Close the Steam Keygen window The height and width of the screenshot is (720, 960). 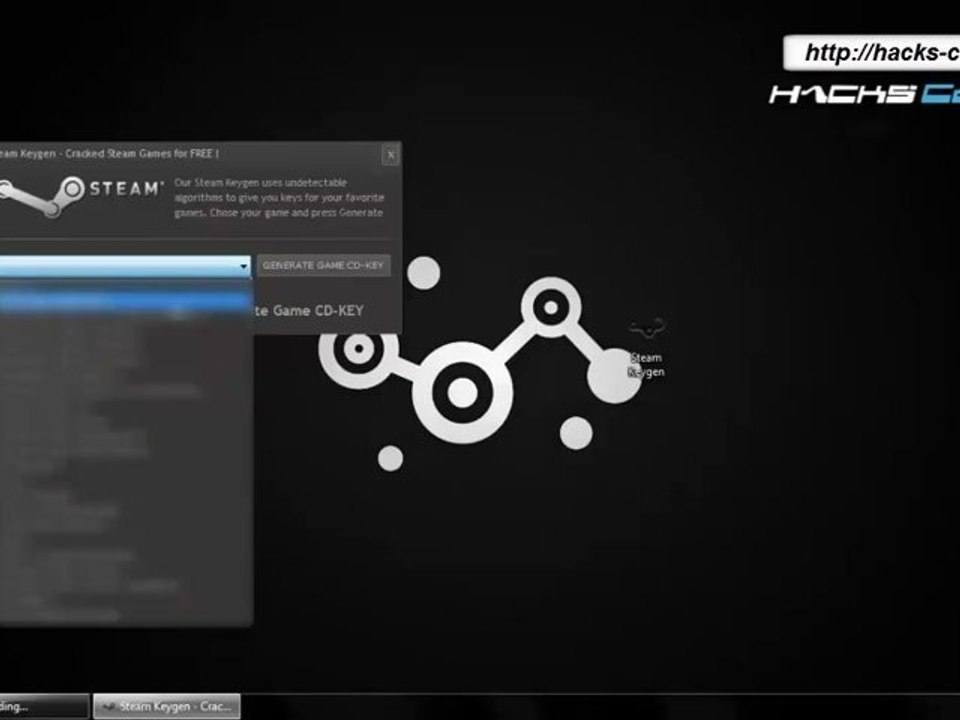coord(391,155)
